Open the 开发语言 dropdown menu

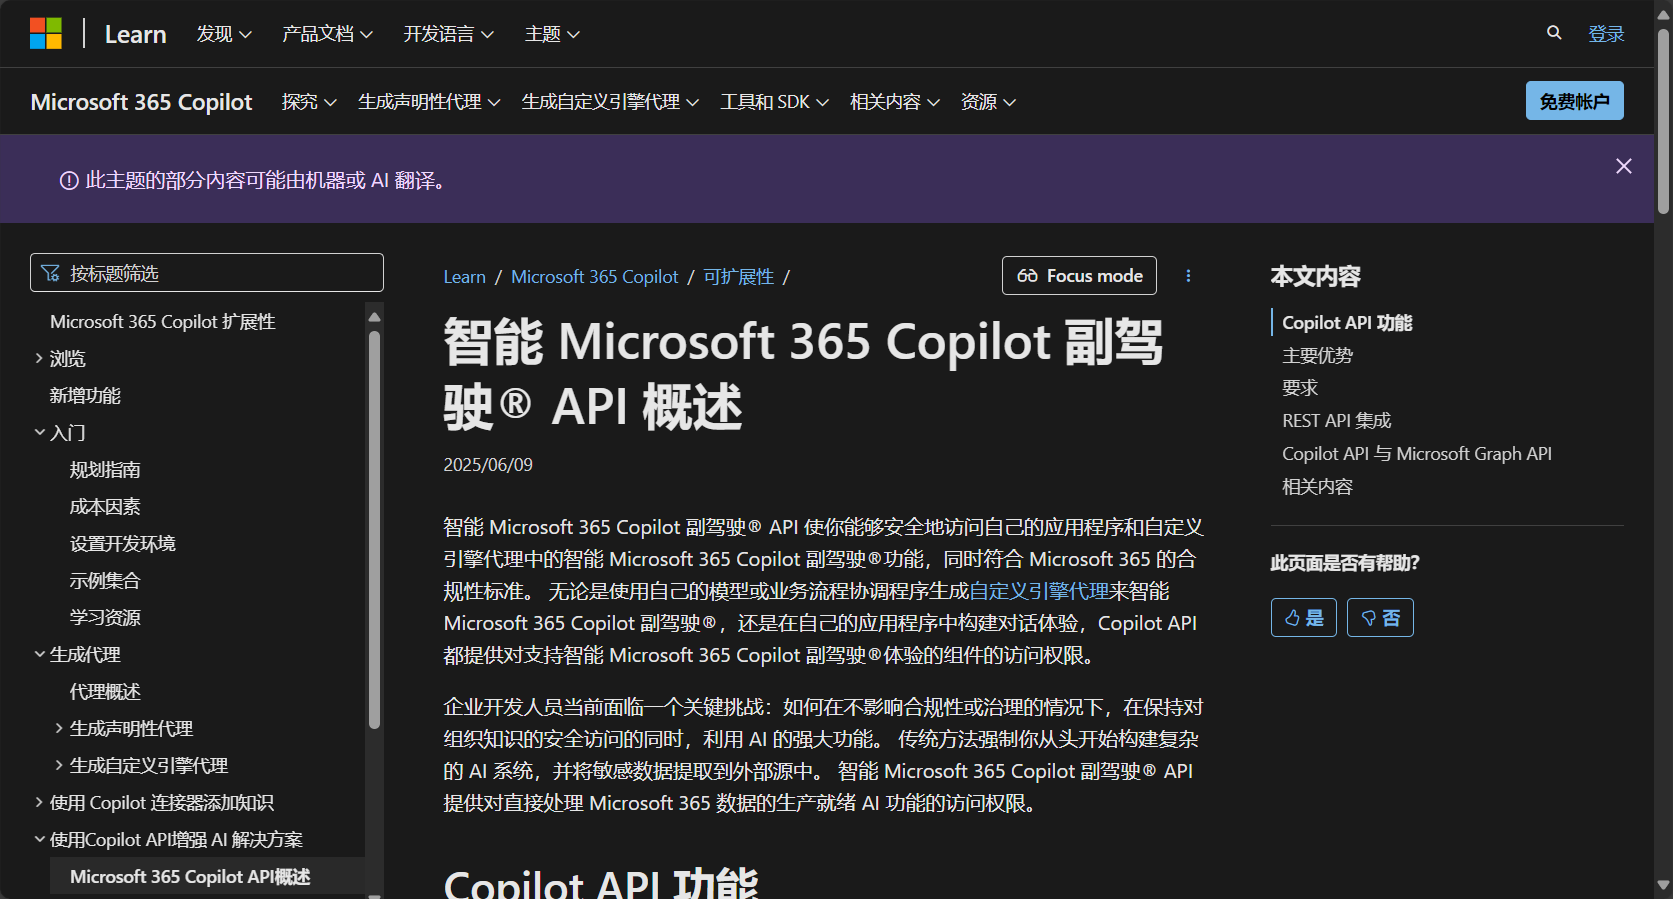pyautogui.click(x=448, y=34)
